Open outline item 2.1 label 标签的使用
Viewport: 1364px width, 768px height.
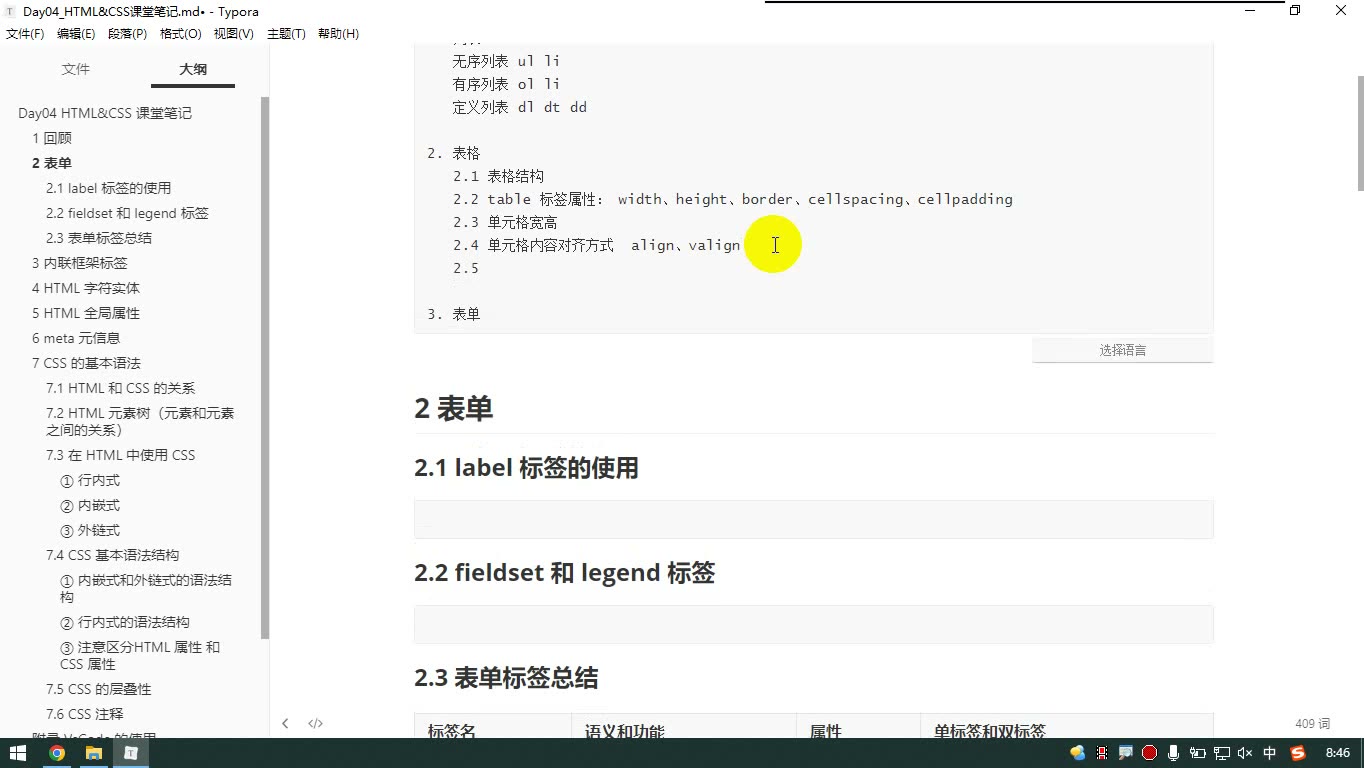[x=109, y=188]
